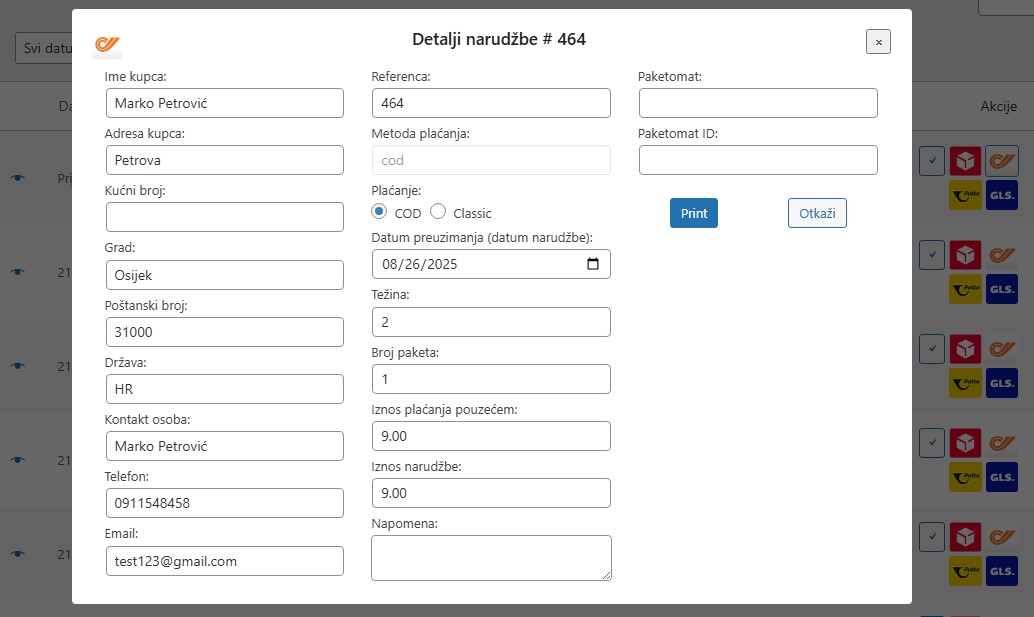The width and height of the screenshot is (1034, 617).
Task: Select the Classic payment radio button
Action: (x=438, y=212)
